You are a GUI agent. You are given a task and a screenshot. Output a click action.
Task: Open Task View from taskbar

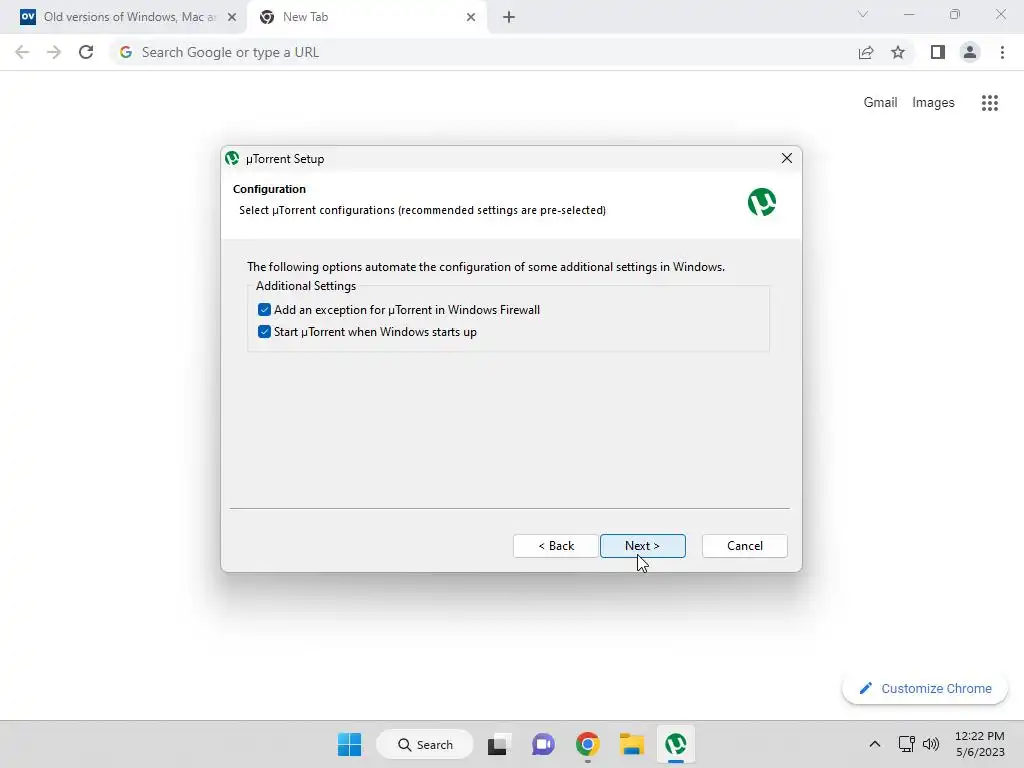coord(499,744)
